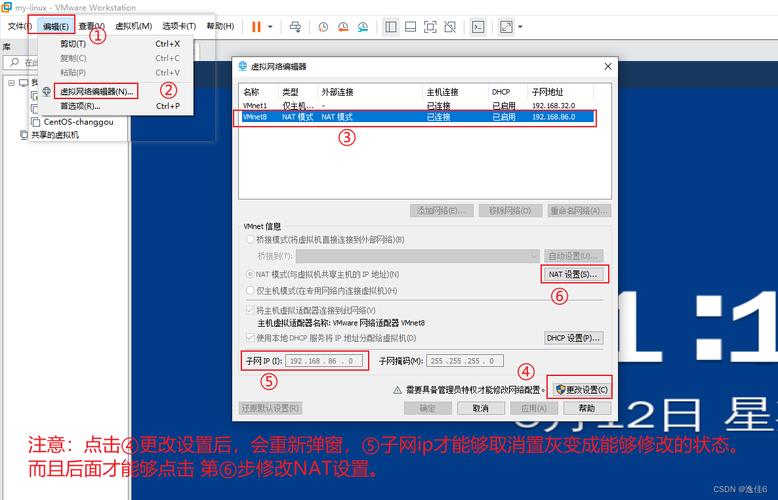Image resolution: width=778 pixels, height=500 pixels.
Task: Toggle 将主机虚拟适配器连接到此网络 checkbox
Action: click(x=251, y=310)
